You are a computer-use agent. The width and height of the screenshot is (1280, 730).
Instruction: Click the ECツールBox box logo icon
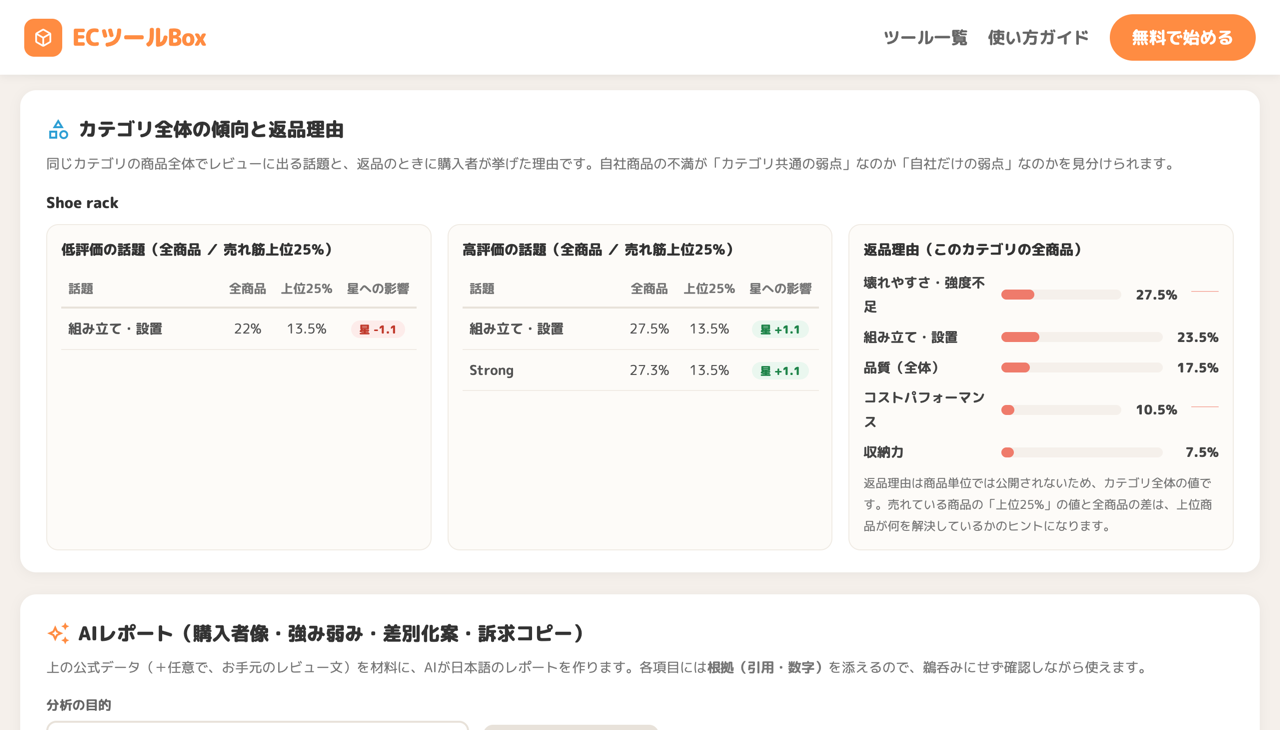(43, 38)
